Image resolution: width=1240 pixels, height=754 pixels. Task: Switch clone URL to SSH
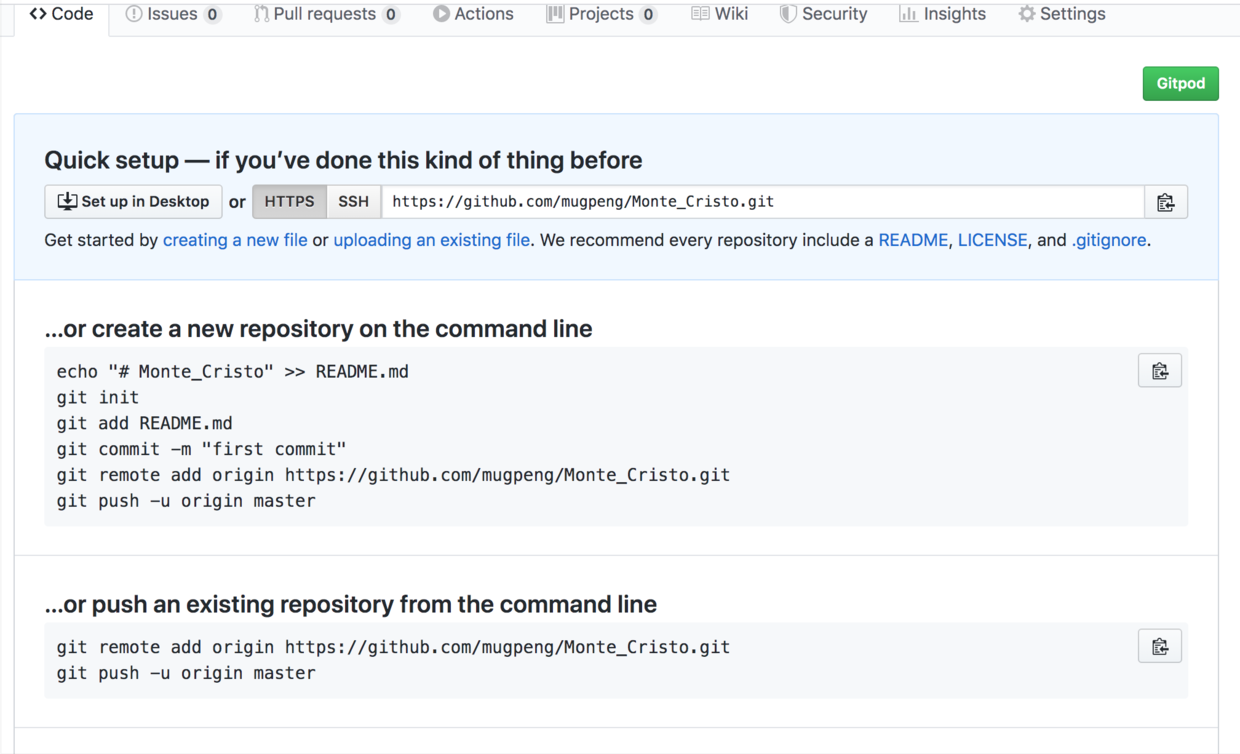point(353,202)
